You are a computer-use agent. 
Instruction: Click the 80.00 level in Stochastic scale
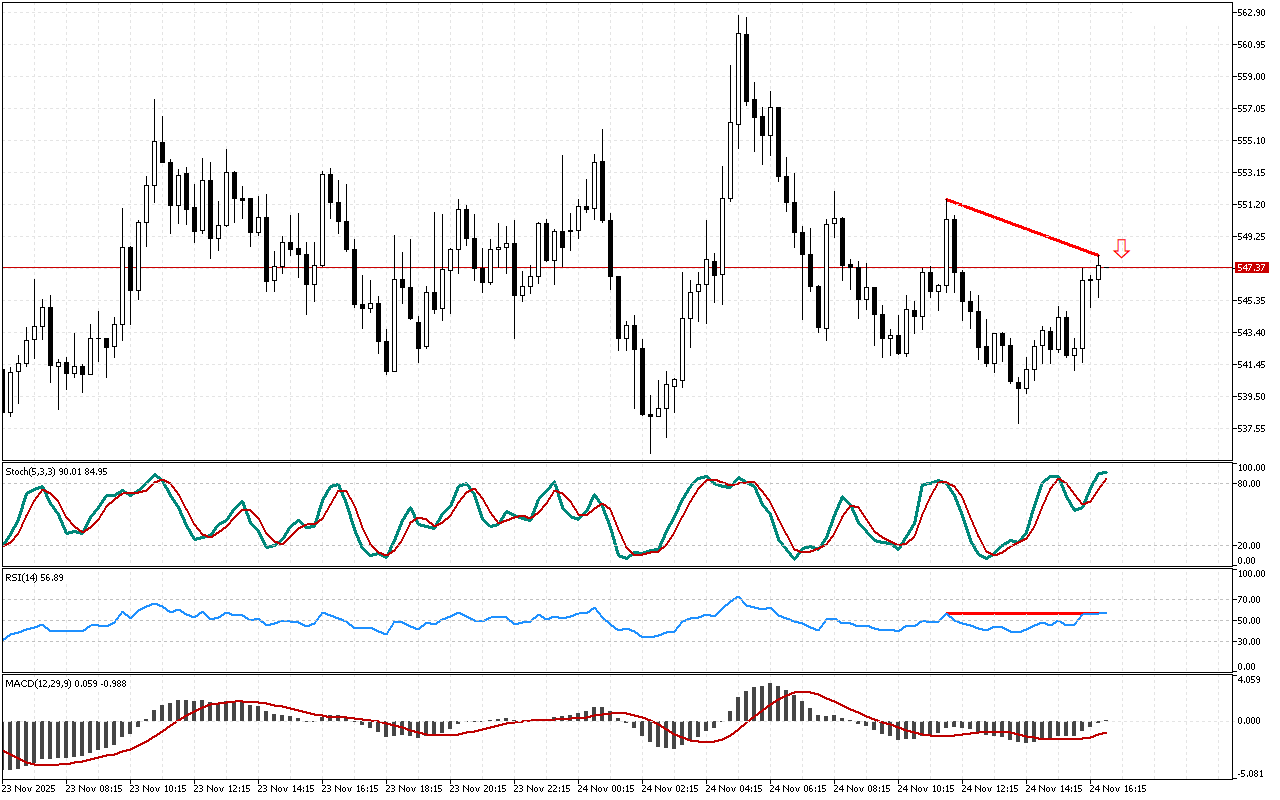pyautogui.click(x=1249, y=484)
